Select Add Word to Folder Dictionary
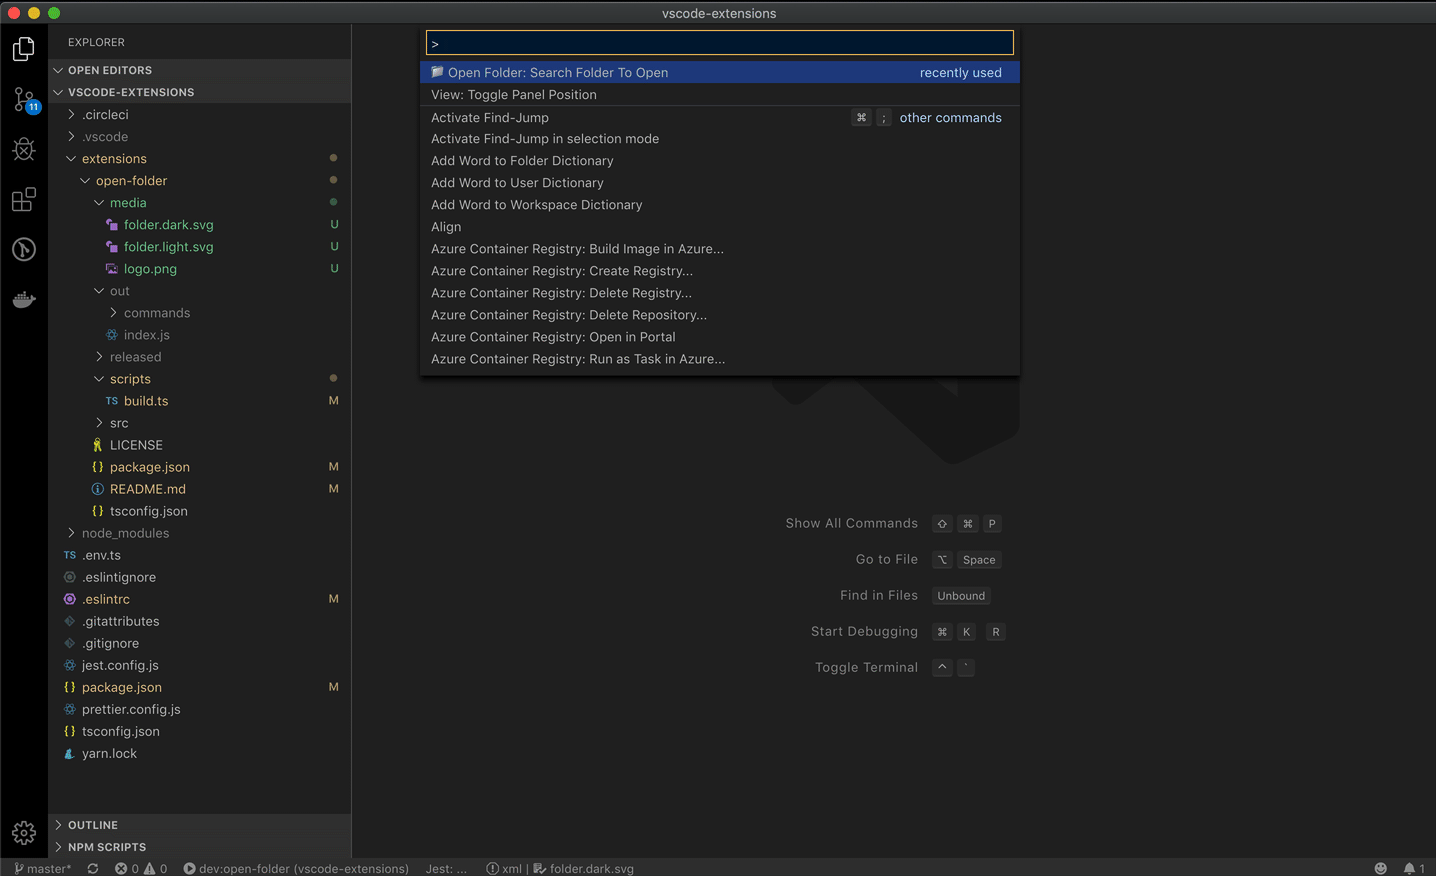This screenshot has width=1436, height=876. click(720, 161)
